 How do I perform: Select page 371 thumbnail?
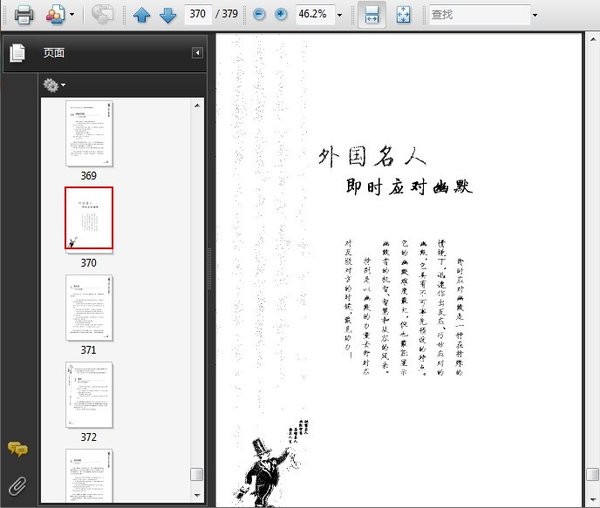tap(89, 309)
